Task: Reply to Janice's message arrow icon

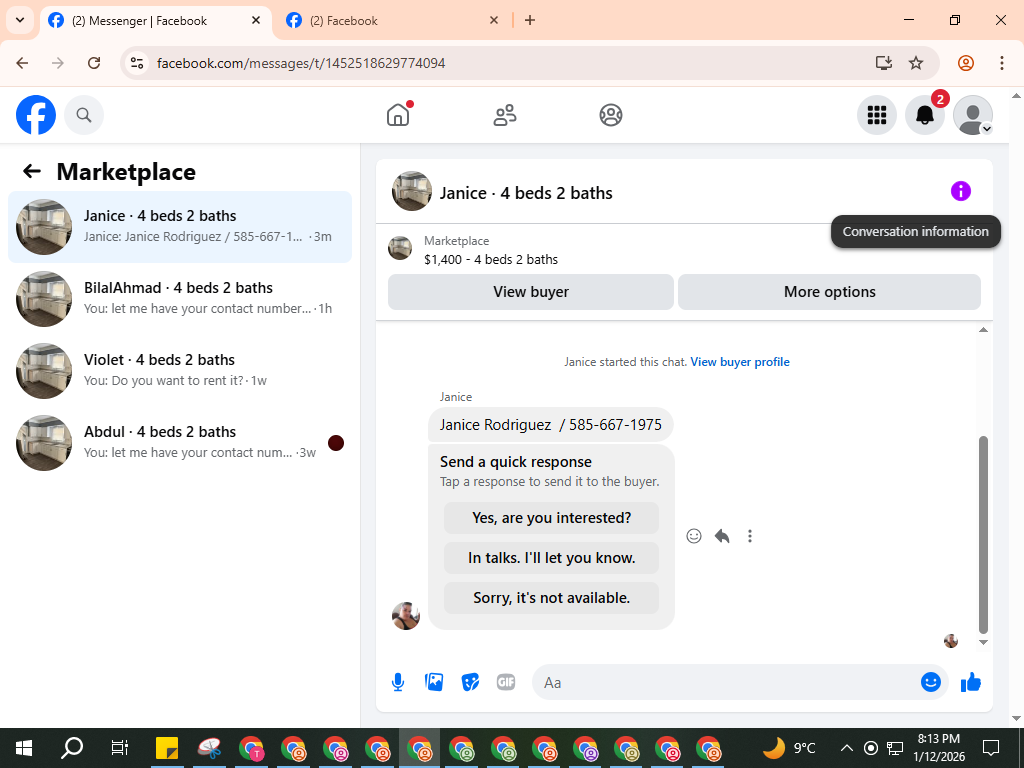Action: (722, 536)
